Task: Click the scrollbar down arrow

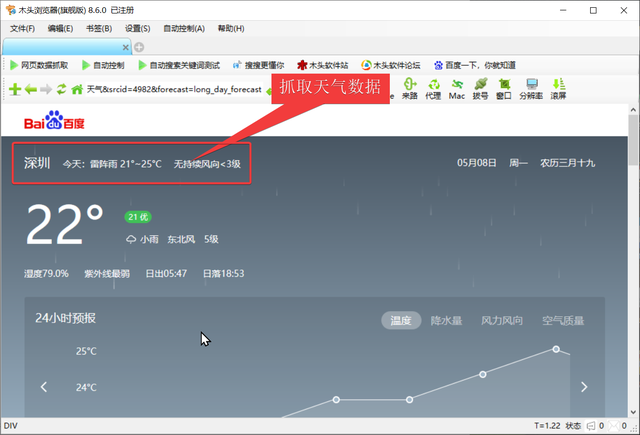Action: [x=633, y=412]
